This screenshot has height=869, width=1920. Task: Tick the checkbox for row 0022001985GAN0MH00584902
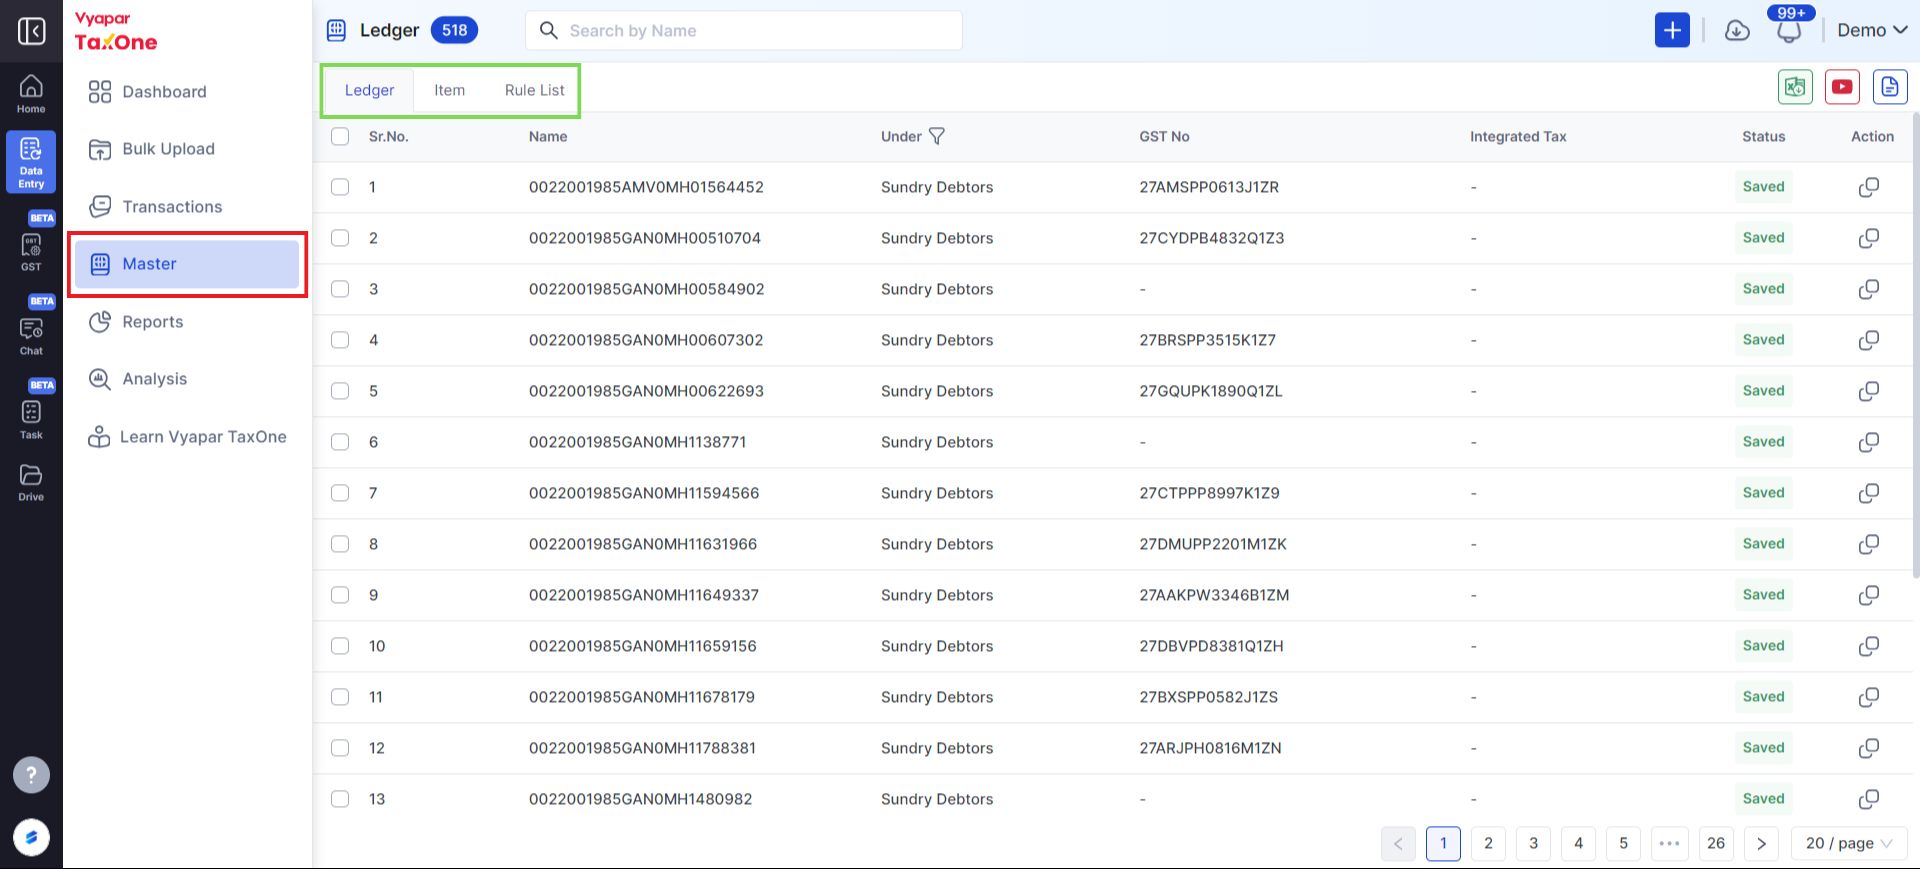(340, 289)
